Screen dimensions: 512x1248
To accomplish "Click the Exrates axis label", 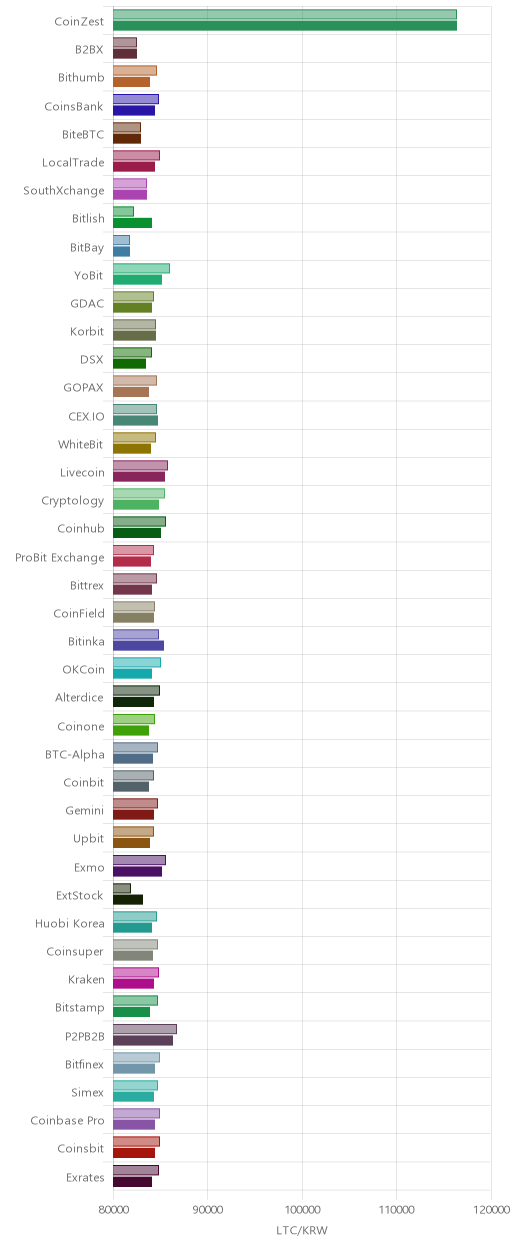I will (x=83, y=1176).
